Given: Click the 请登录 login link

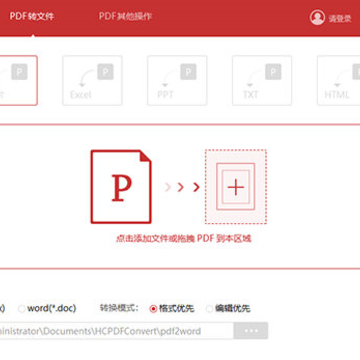Looking at the screenshot, I should pos(340,19).
